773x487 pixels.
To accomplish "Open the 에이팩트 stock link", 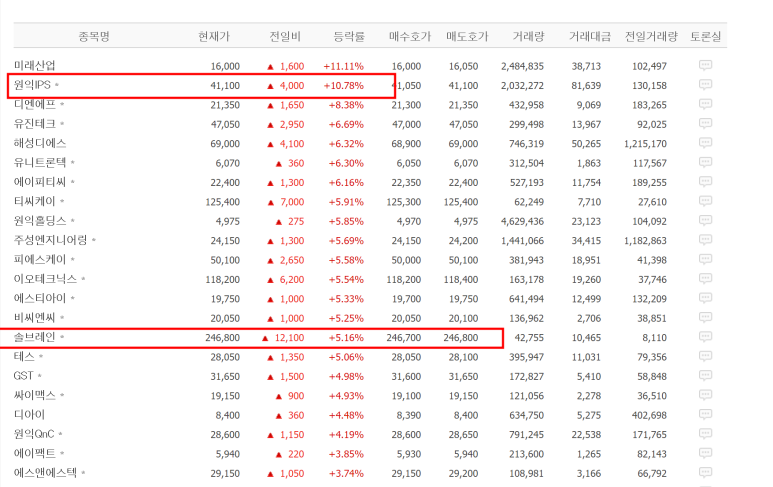I will (35, 453).
